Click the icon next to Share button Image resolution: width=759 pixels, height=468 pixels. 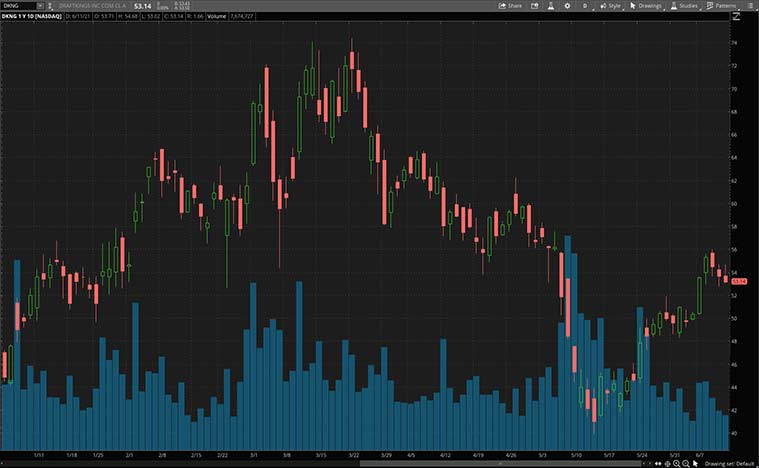coord(533,6)
